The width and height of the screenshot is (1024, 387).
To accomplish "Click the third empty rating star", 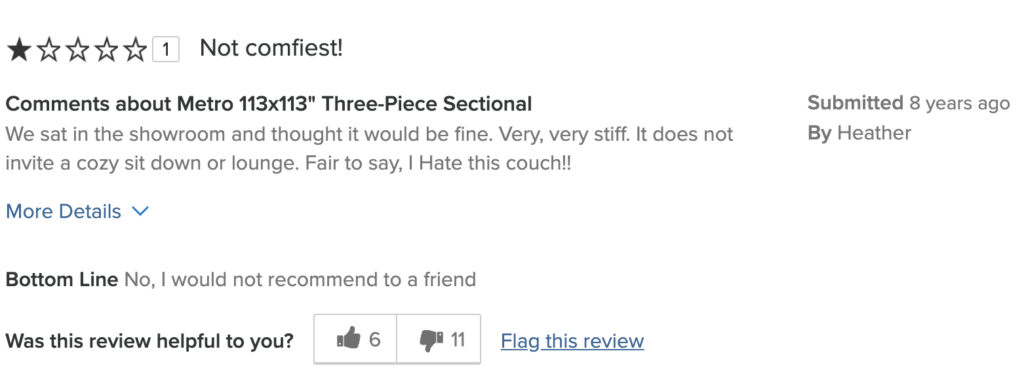I will (77, 50).
